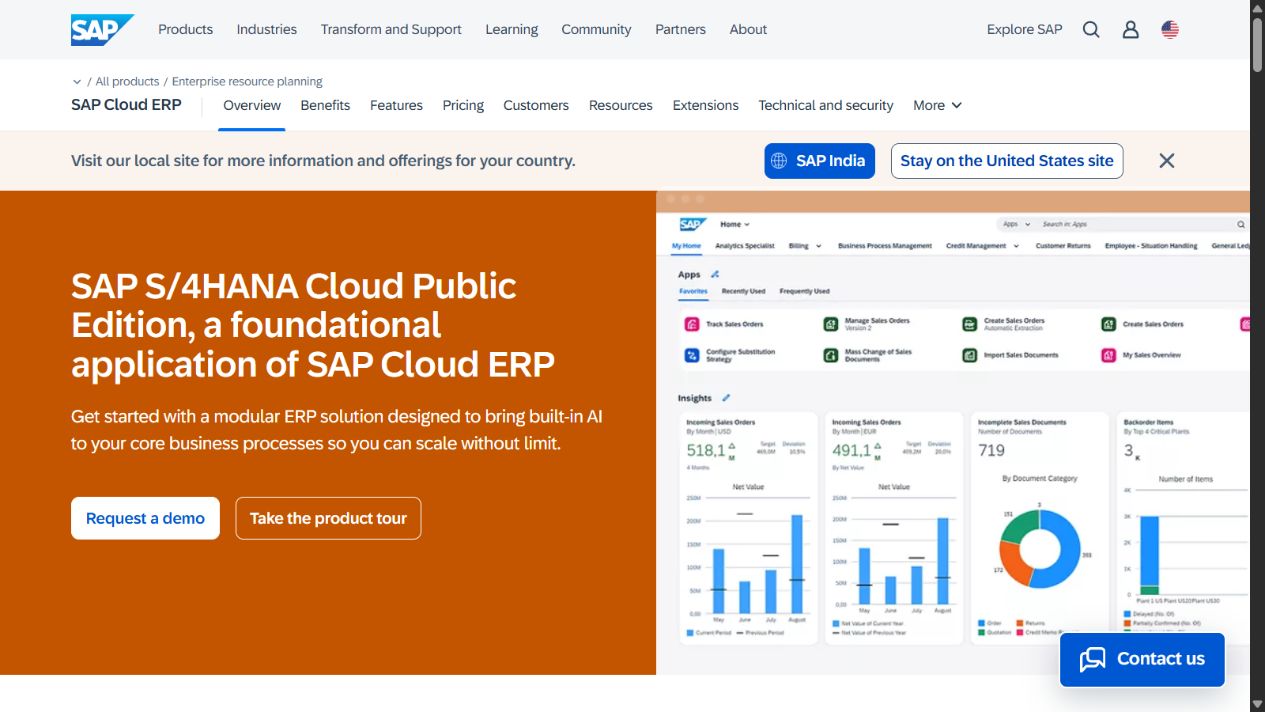Choose country via US flag icon
The width and height of the screenshot is (1265, 712).
(x=1170, y=30)
